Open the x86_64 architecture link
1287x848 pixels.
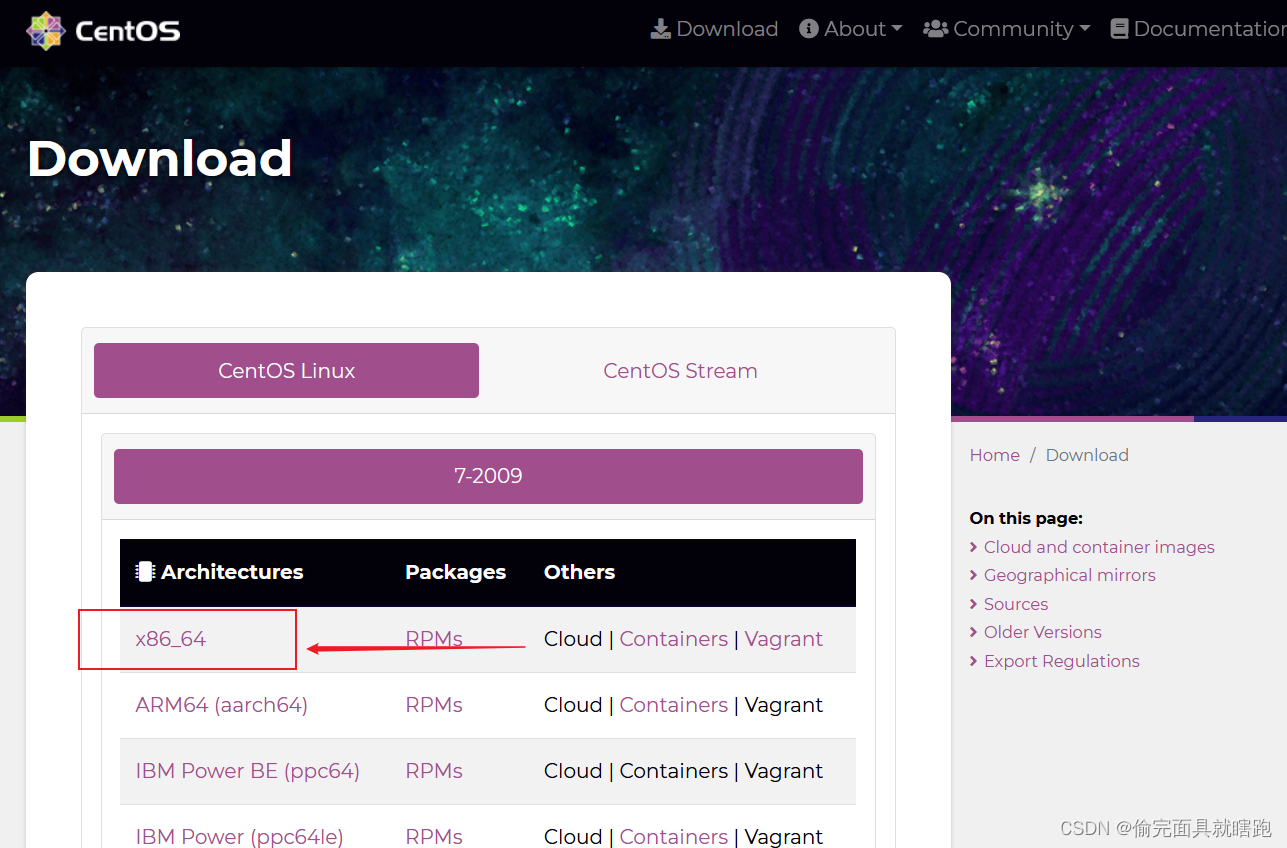point(171,639)
